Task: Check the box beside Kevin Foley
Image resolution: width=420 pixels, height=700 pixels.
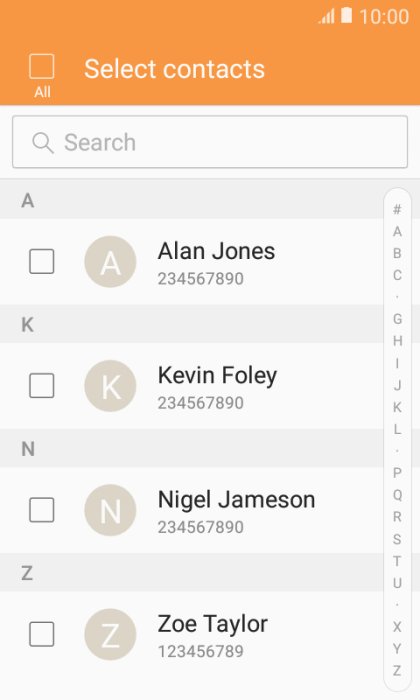Action: tap(42, 385)
